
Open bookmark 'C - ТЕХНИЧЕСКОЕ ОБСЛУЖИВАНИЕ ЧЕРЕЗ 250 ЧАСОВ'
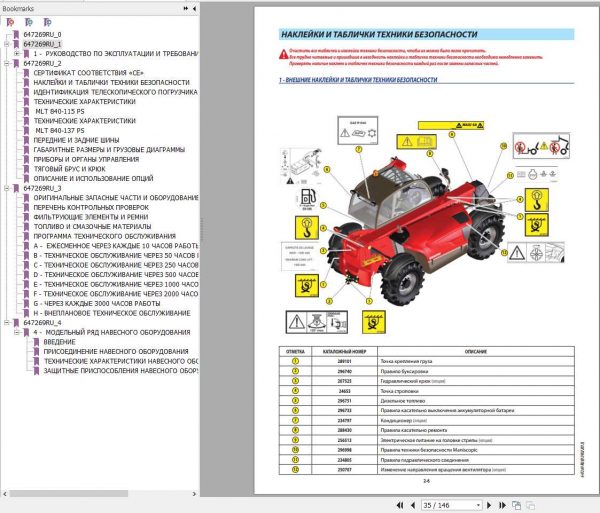point(116,265)
